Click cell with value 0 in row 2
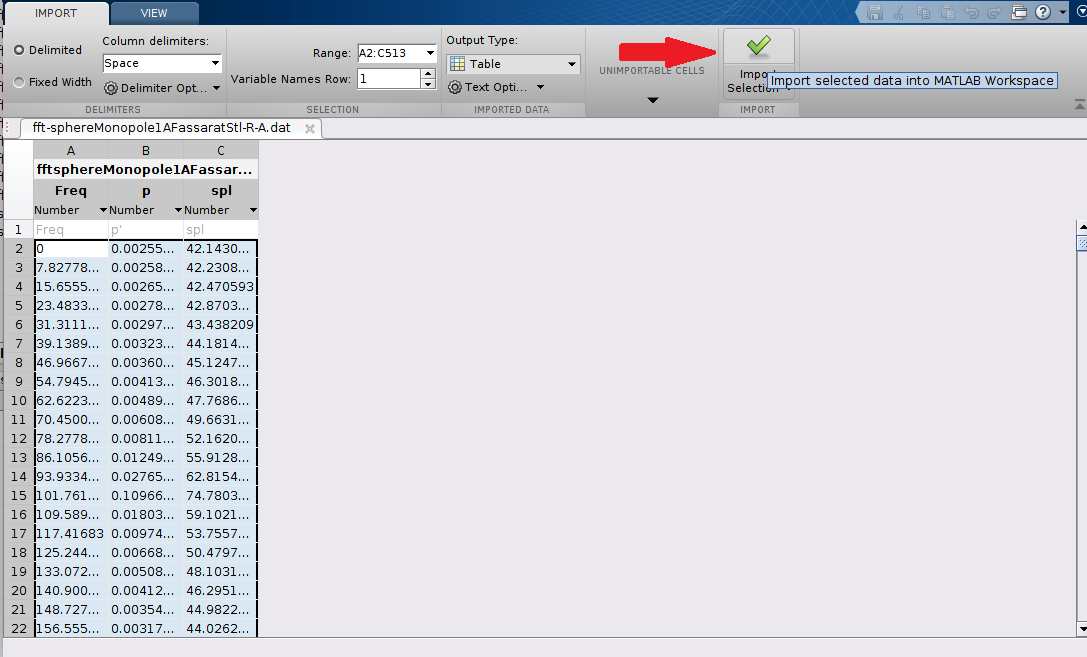The image size is (1087, 657). [x=71, y=248]
